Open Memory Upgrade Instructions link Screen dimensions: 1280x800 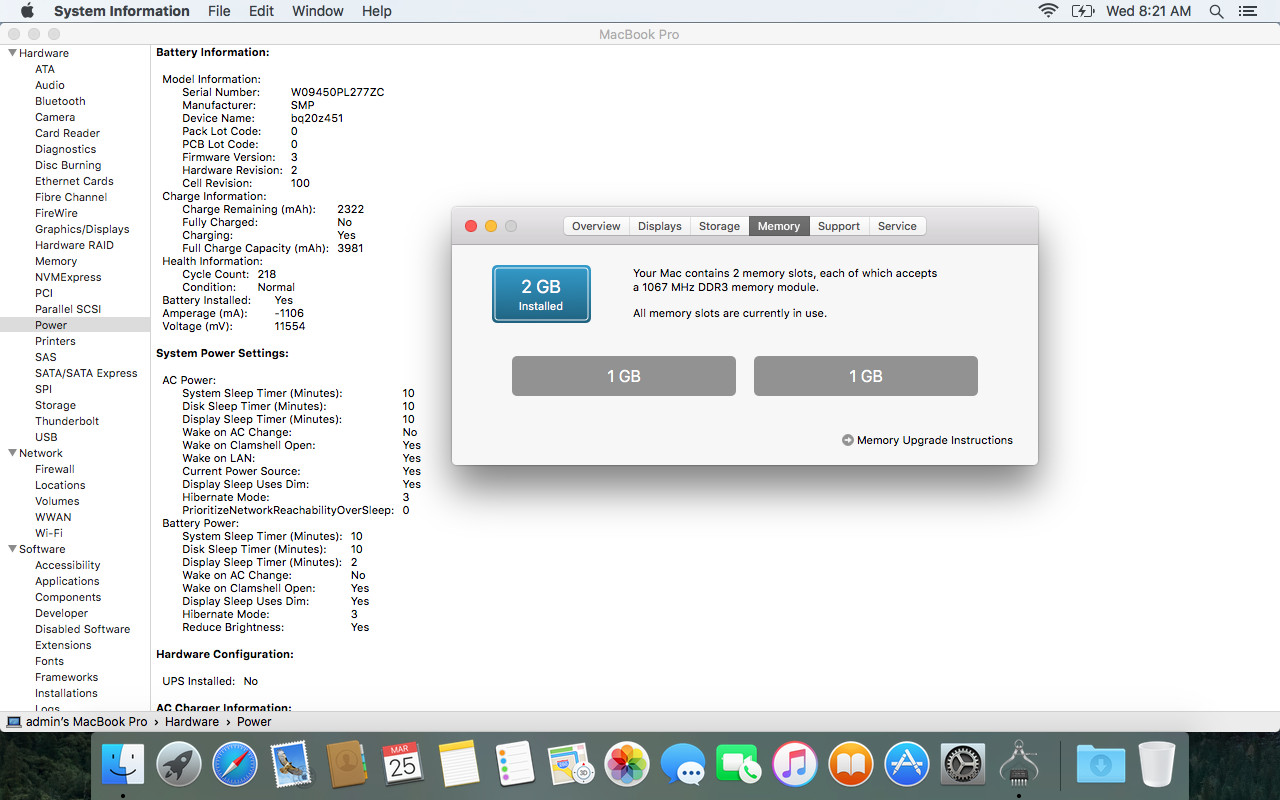pos(927,440)
